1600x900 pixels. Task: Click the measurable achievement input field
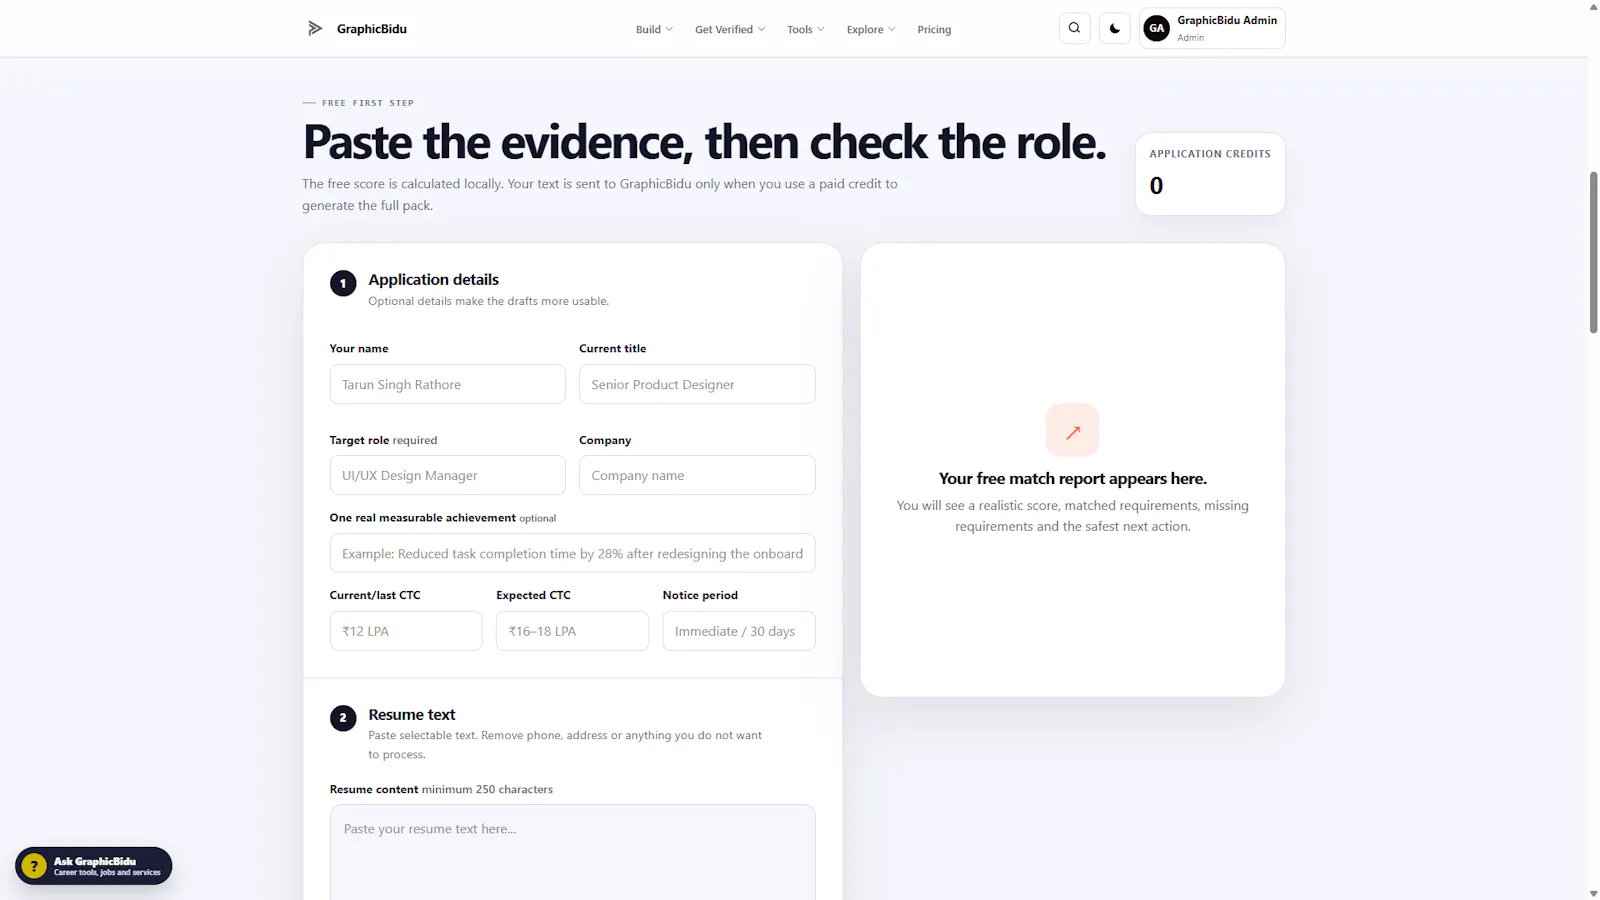click(x=573, y=553)
